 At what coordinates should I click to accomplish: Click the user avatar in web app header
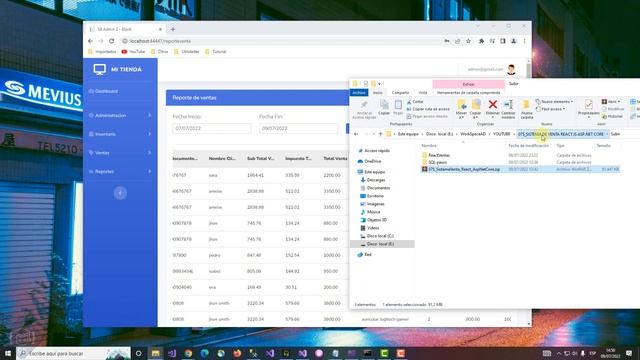pyautogui.click(x=511, y=69)
